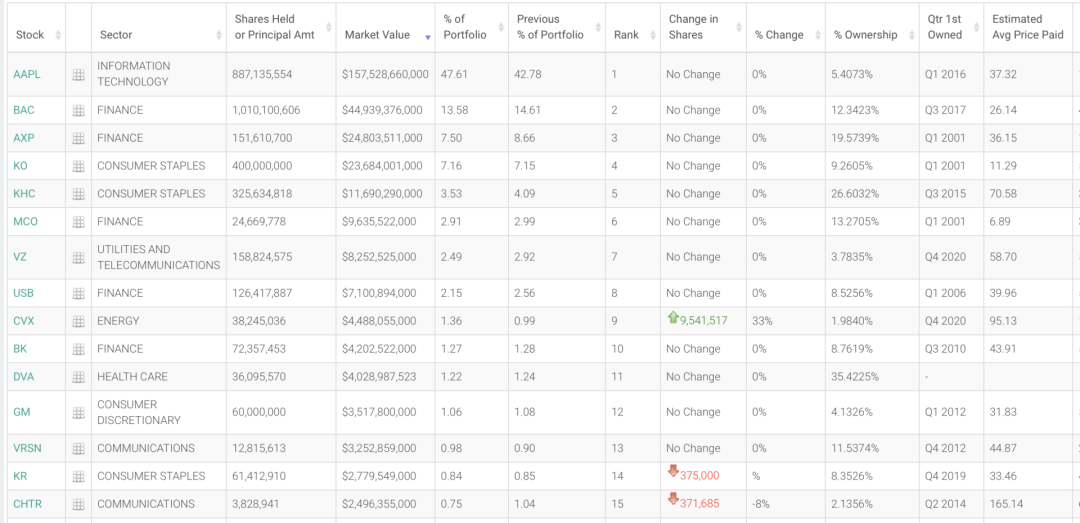Screen dimensions: 1080x523
Task: Open the grid icon beside BAC
Action: pyautogui.click(x=78, y=110)
